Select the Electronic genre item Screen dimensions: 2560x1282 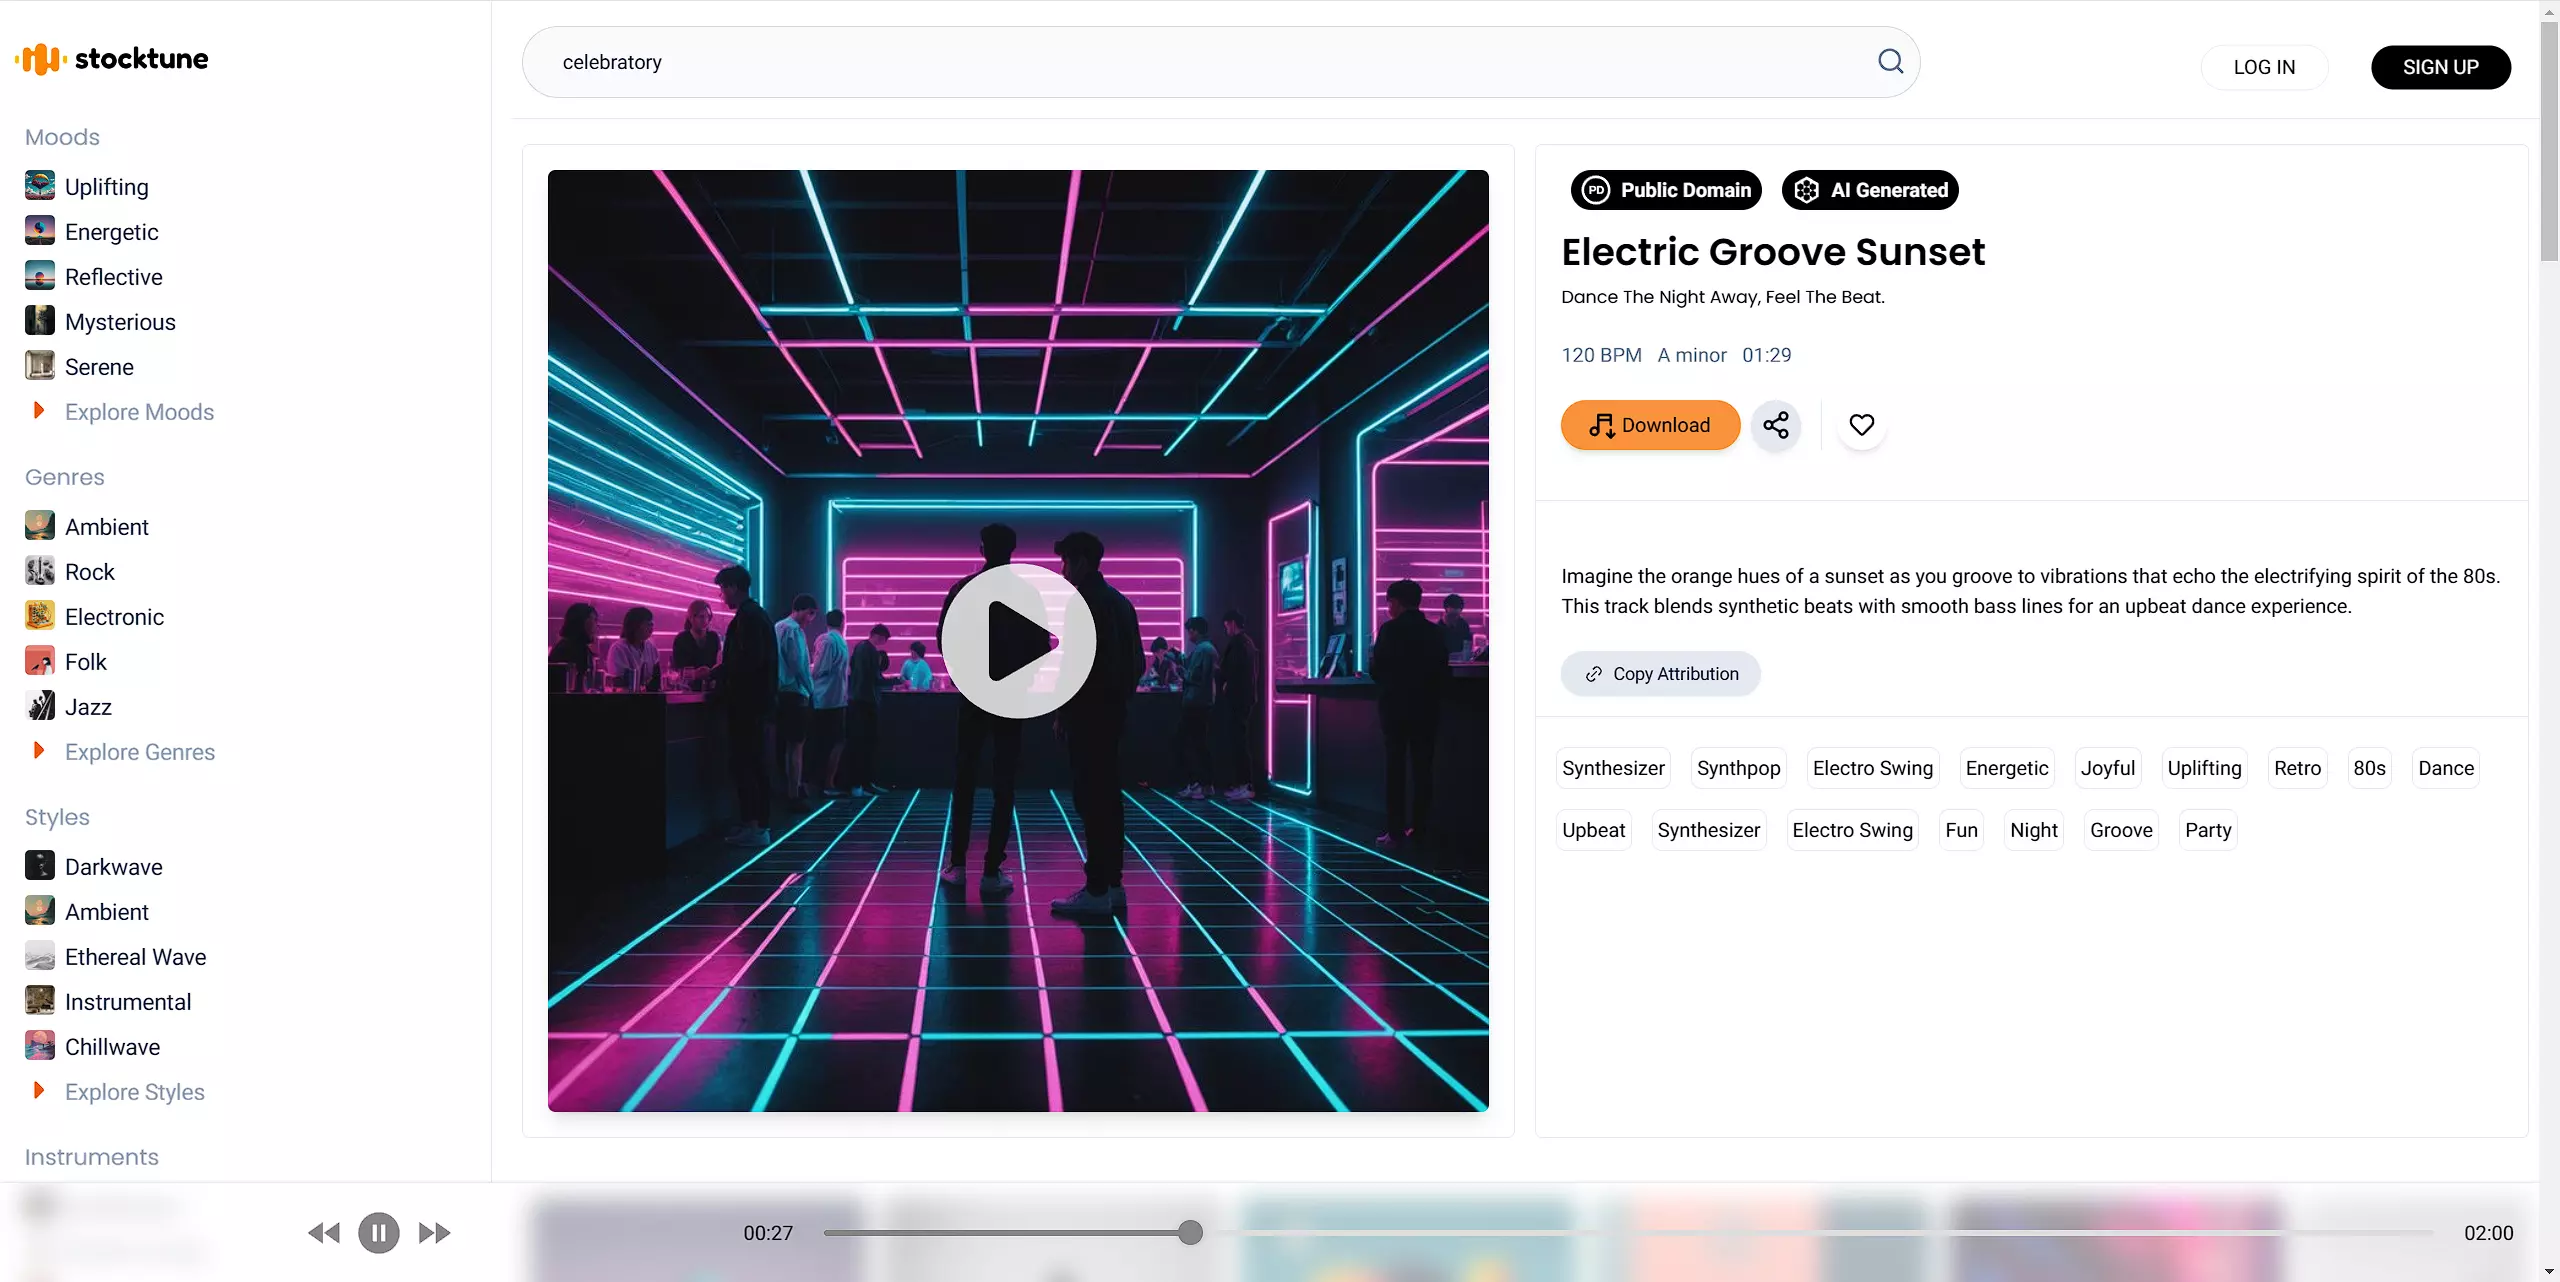tap(114, 617)
